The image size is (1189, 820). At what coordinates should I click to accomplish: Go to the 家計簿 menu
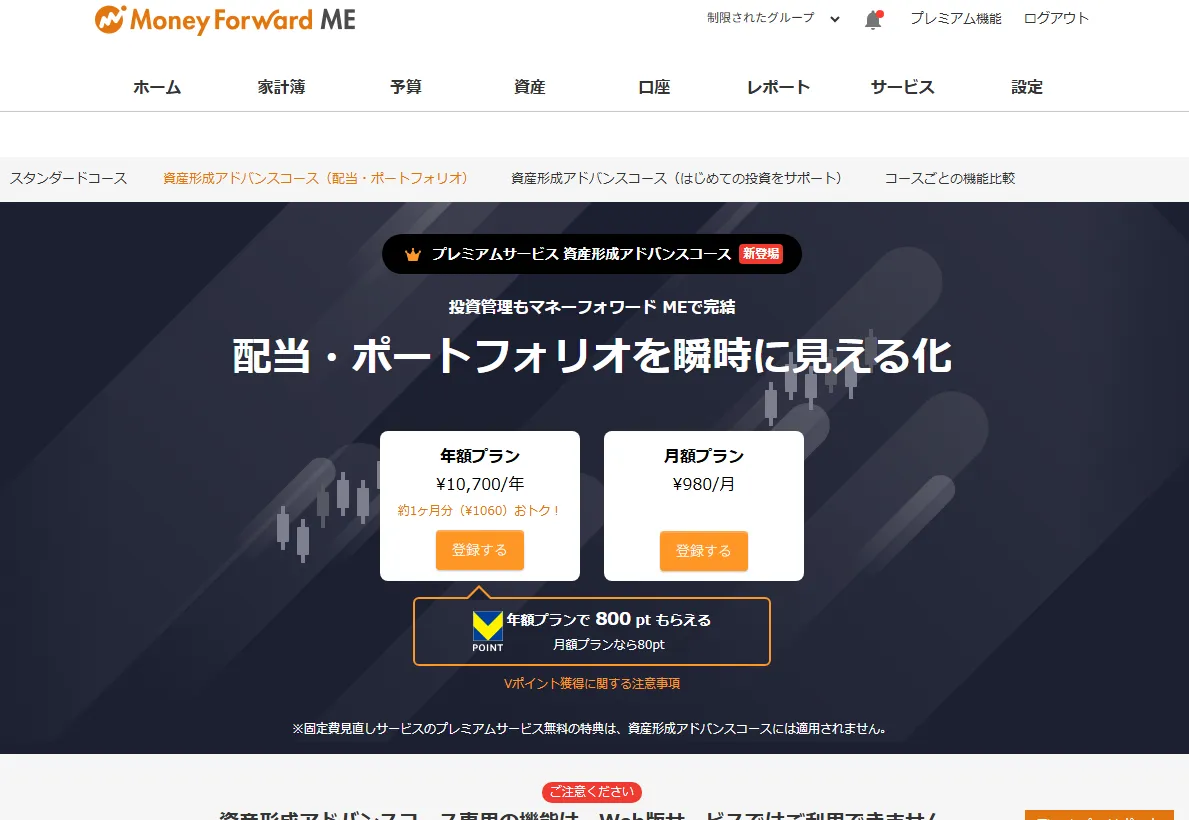(x=281, y=87)
